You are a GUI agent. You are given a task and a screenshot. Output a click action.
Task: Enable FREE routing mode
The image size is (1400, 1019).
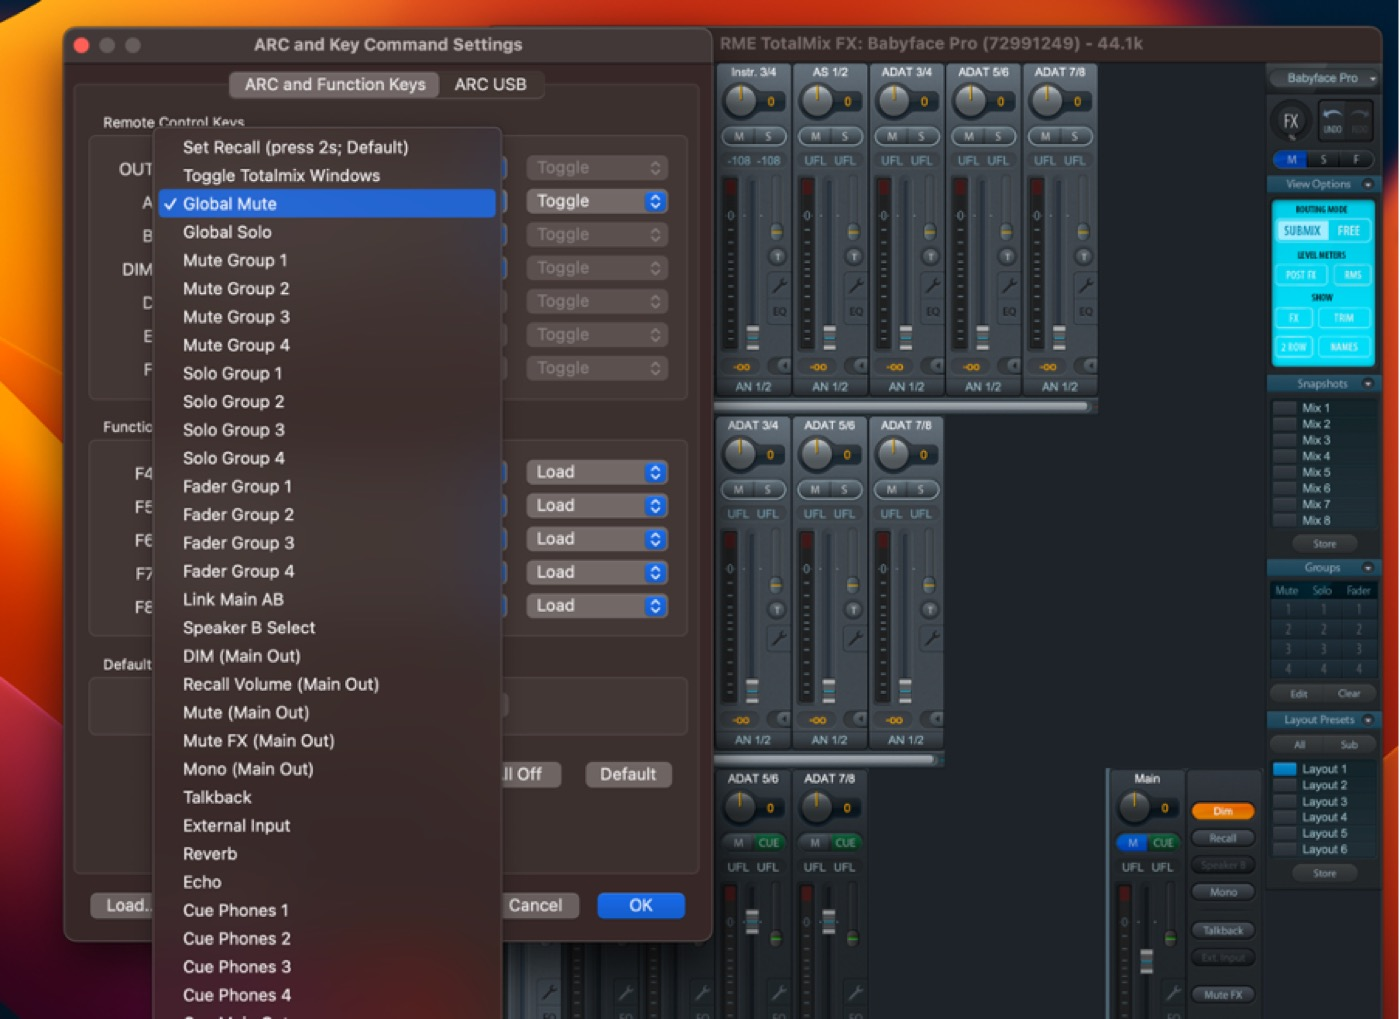pyautogui.click(x=1348, y=231)
